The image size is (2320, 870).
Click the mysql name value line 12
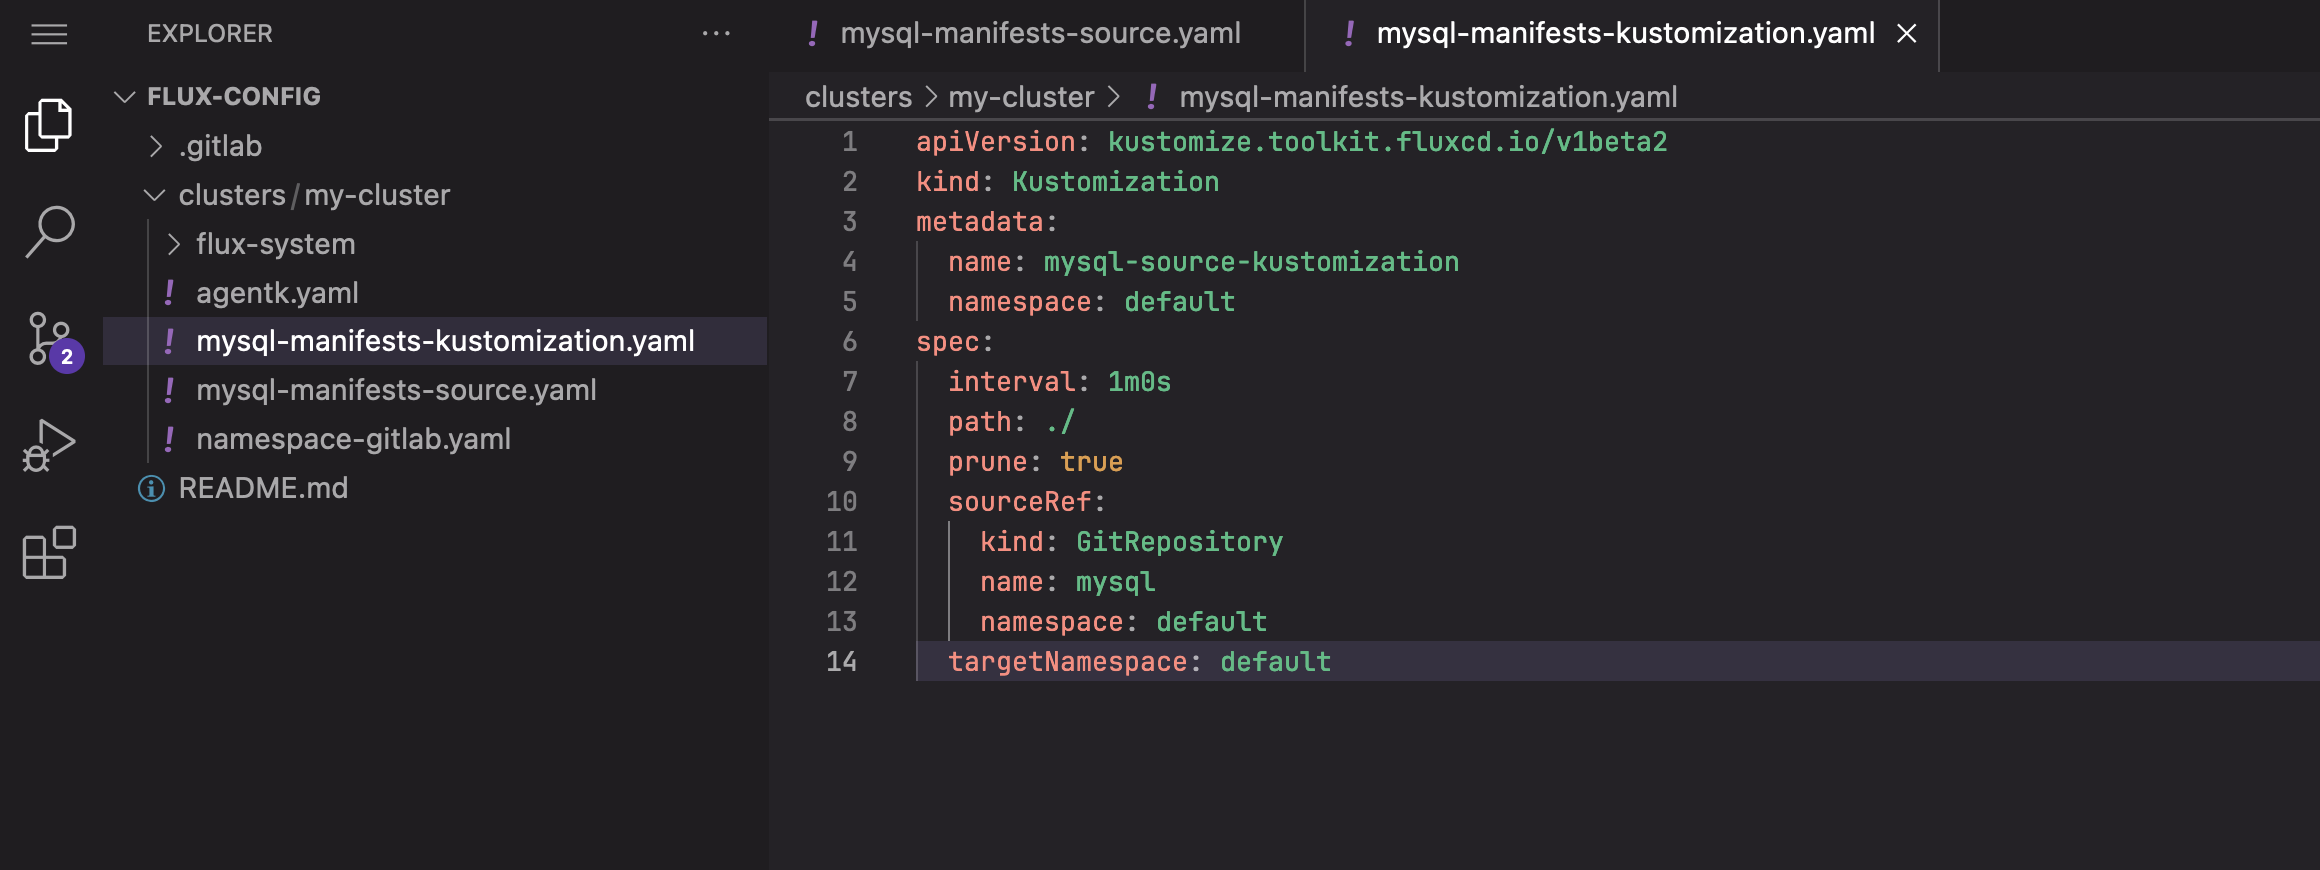coord(1115,582)
